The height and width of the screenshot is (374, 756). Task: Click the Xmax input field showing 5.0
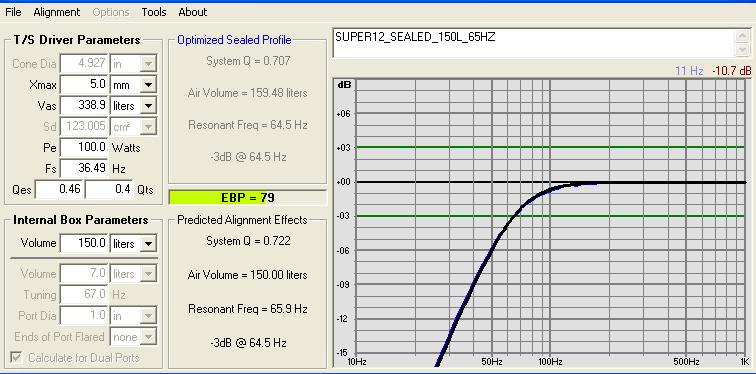[84, 85]
